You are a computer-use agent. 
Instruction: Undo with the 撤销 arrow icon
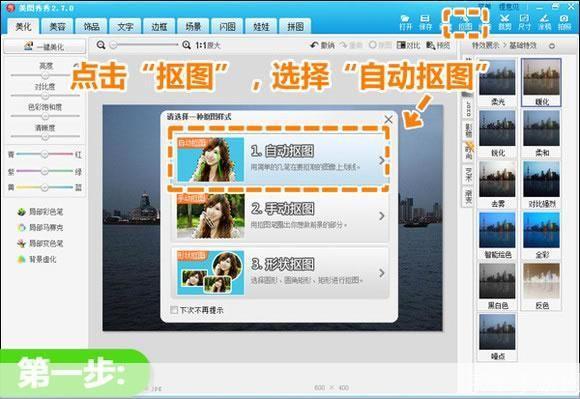point(322,45)
